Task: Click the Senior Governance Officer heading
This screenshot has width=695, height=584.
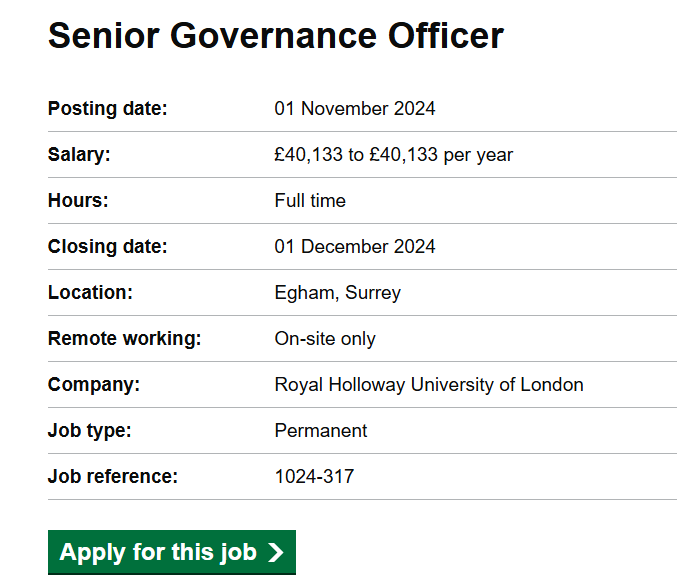Action: click(x=276, y=35)
